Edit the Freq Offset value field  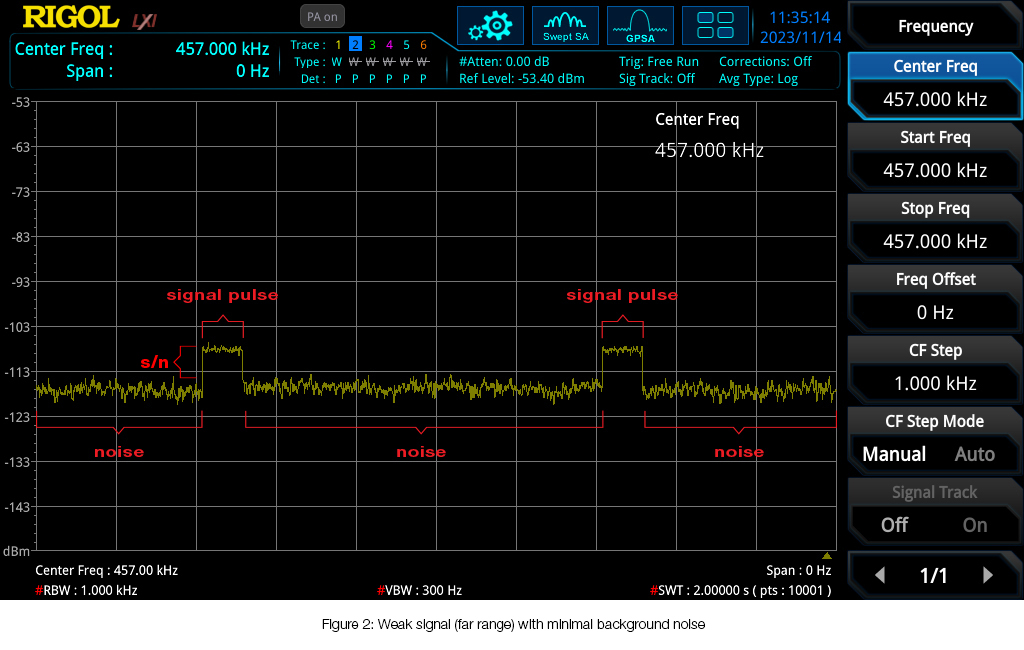pos(935,312)
